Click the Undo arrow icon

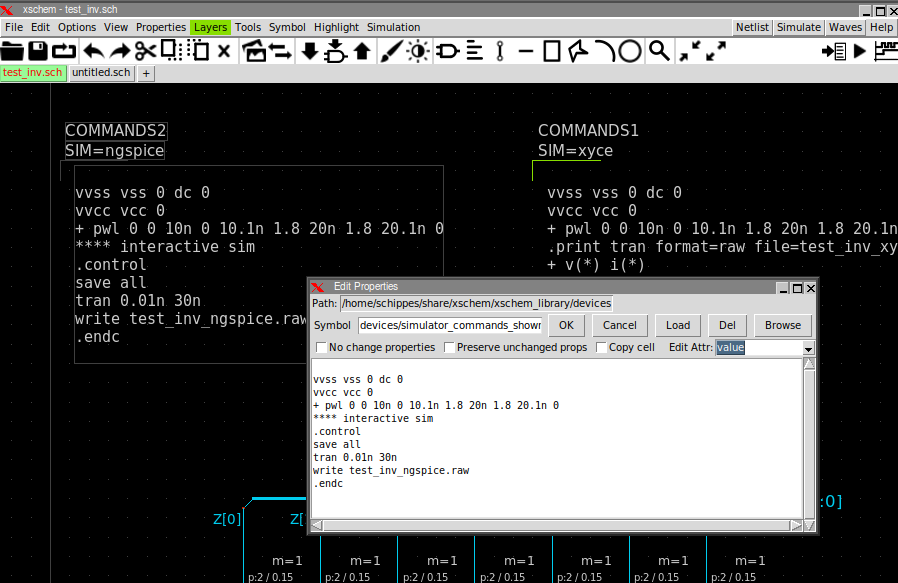click(93, 51)
